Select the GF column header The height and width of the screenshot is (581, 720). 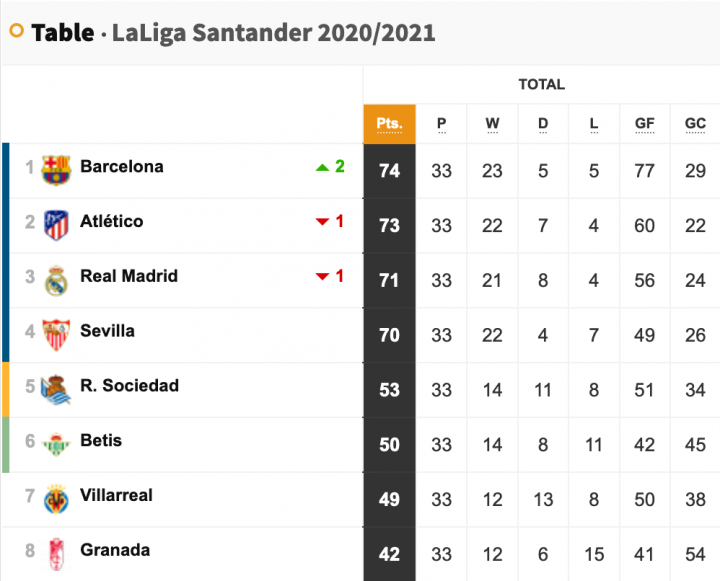(644, 124)
